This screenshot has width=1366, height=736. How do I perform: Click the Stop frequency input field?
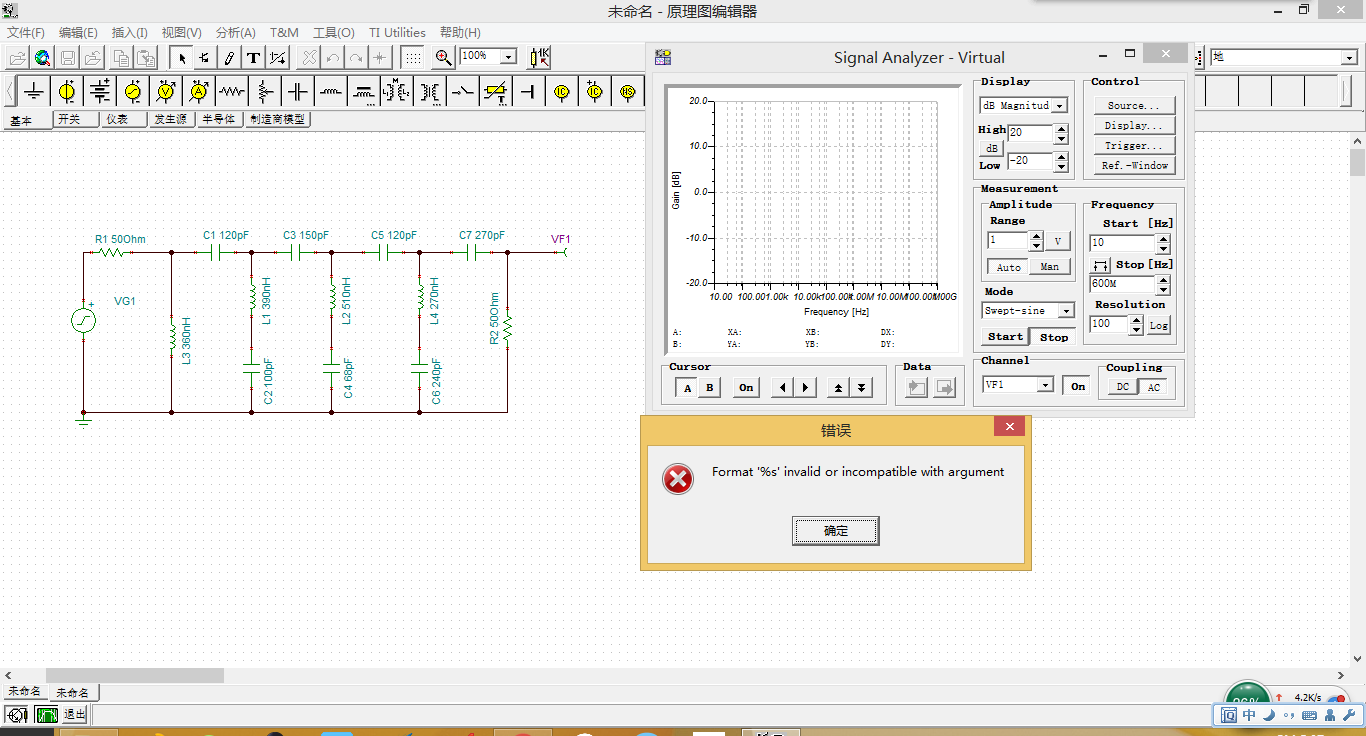click(x=1122, y=284)
